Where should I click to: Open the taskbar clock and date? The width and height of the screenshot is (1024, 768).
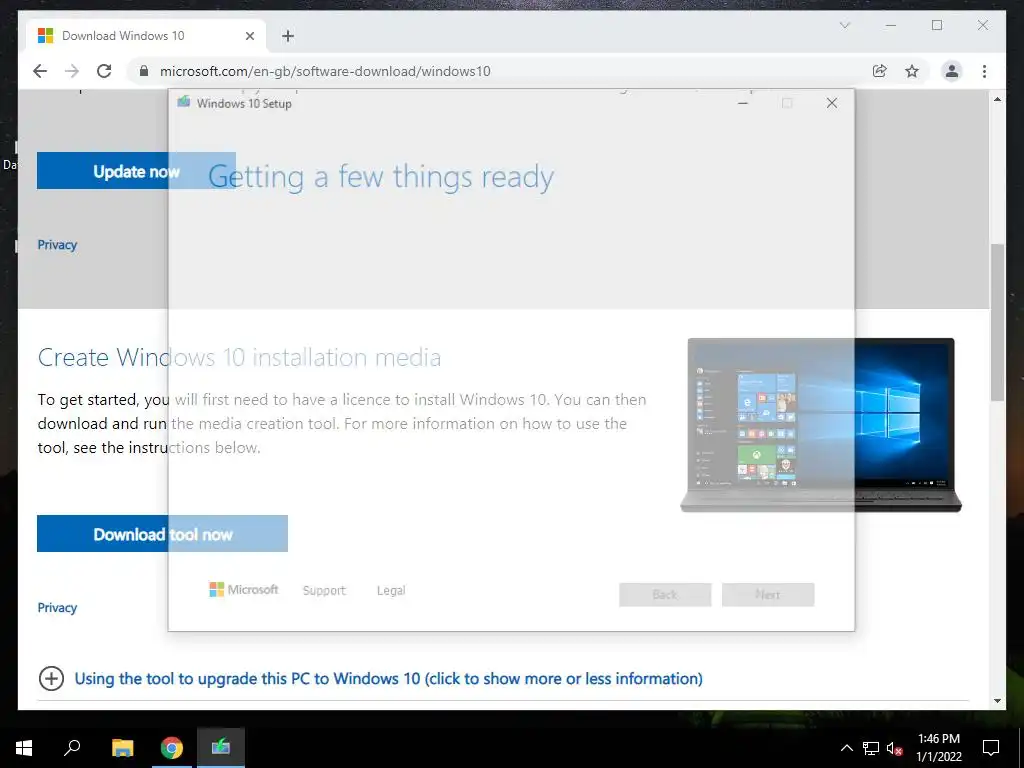(938, 748)
